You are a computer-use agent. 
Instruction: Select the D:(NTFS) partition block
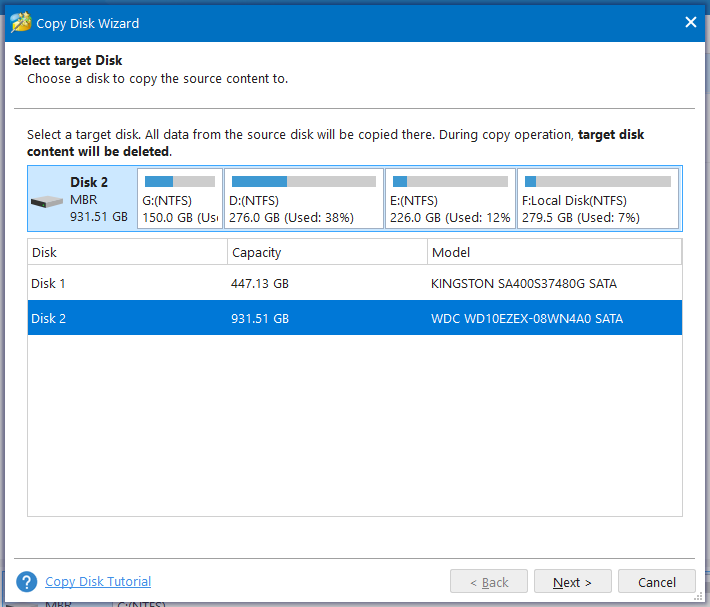304,199
